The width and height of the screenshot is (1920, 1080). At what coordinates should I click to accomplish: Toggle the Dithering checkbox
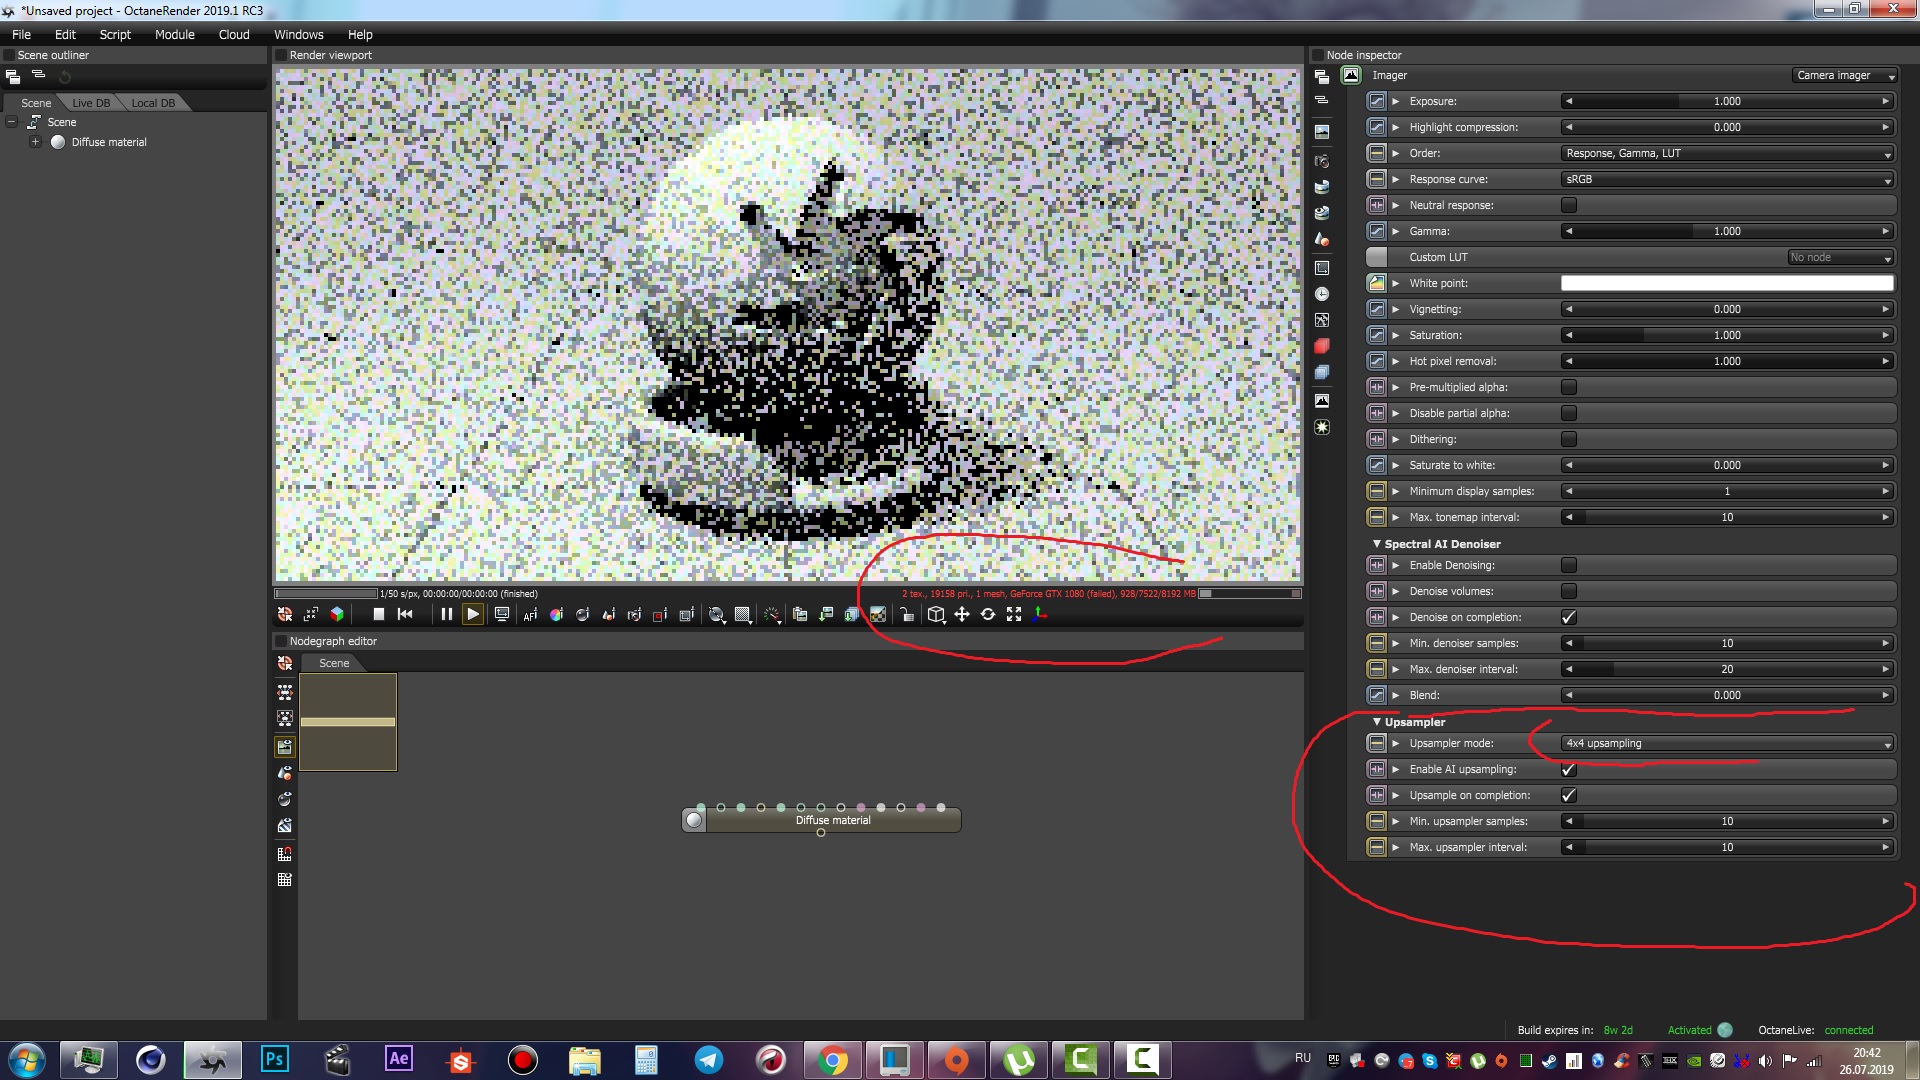click(x=1569, y=439)
